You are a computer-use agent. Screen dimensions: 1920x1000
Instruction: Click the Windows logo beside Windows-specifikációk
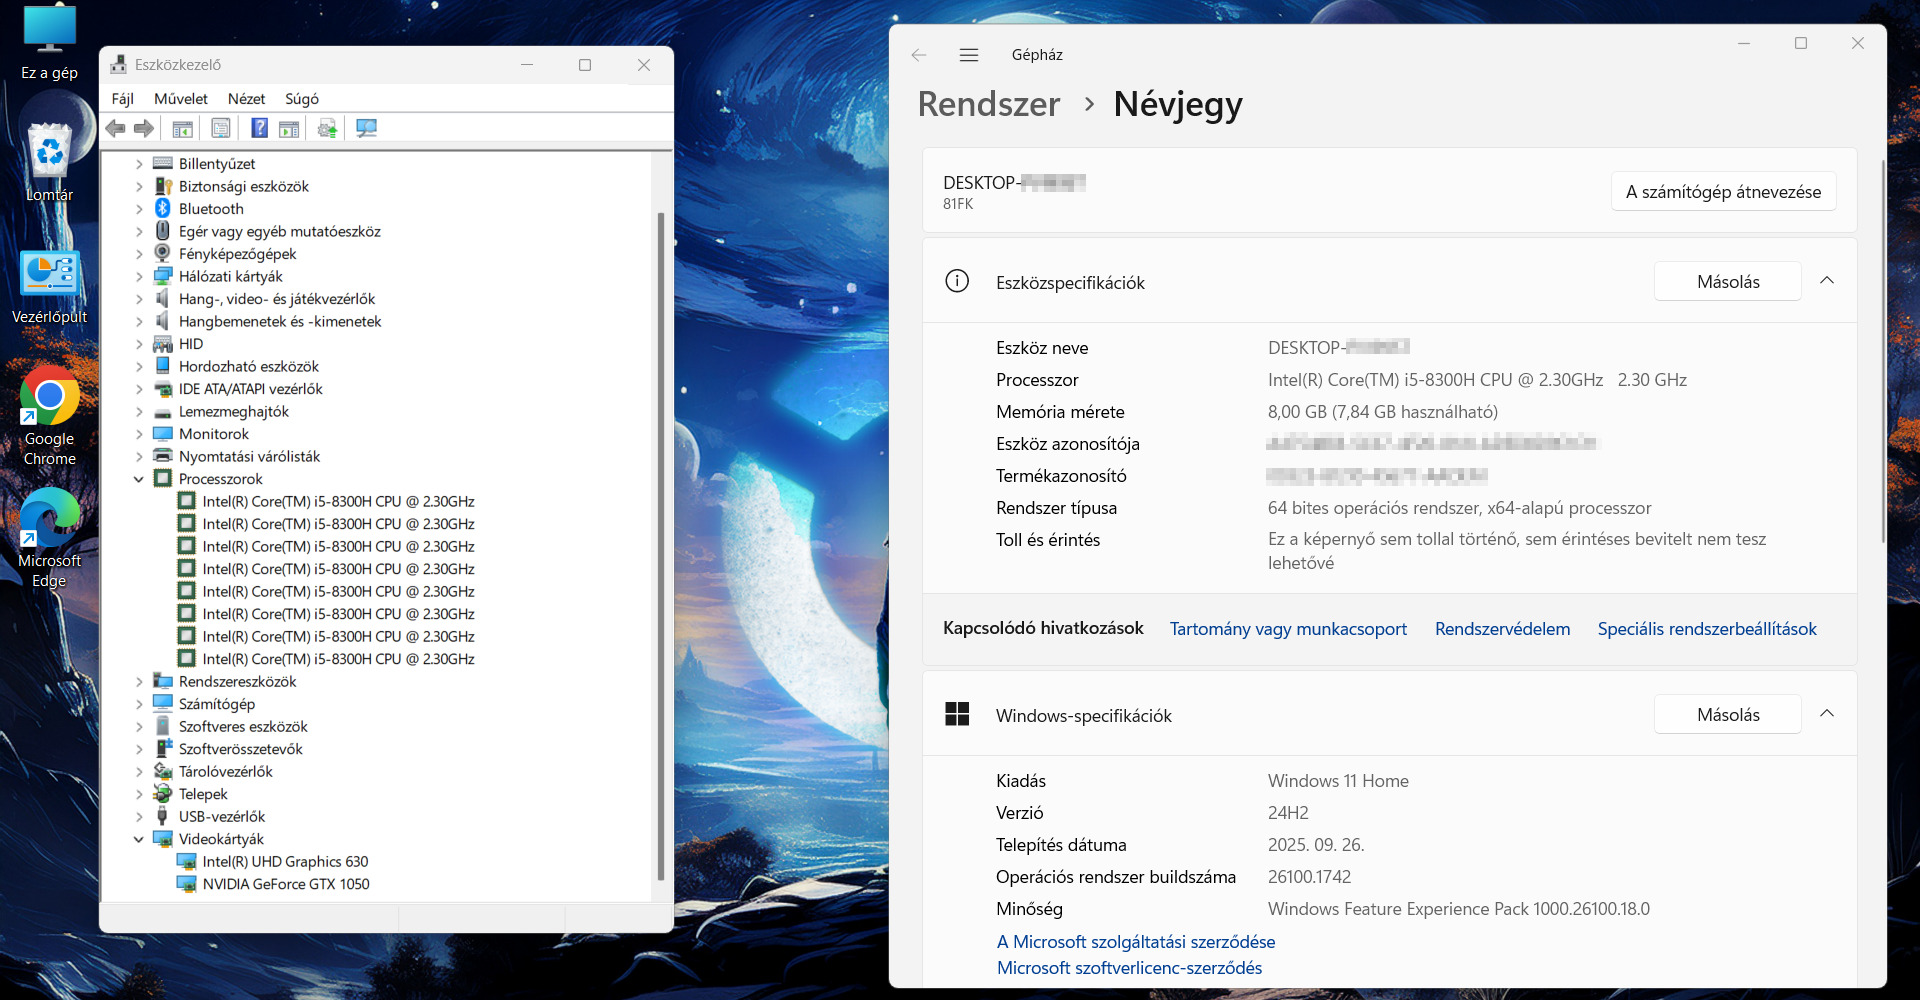coord(957,714)
